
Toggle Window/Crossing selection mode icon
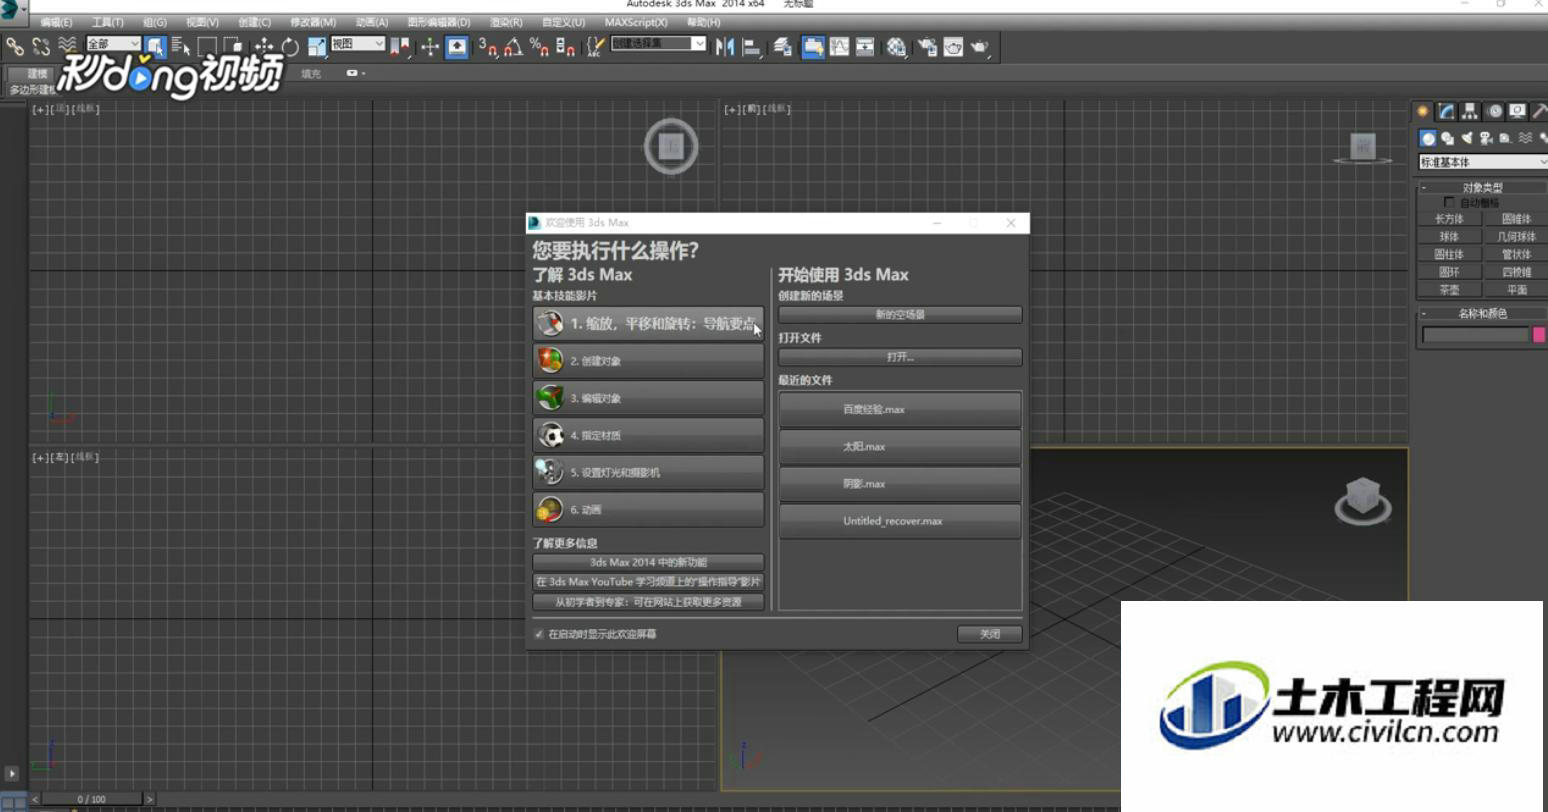coord(233,46)
